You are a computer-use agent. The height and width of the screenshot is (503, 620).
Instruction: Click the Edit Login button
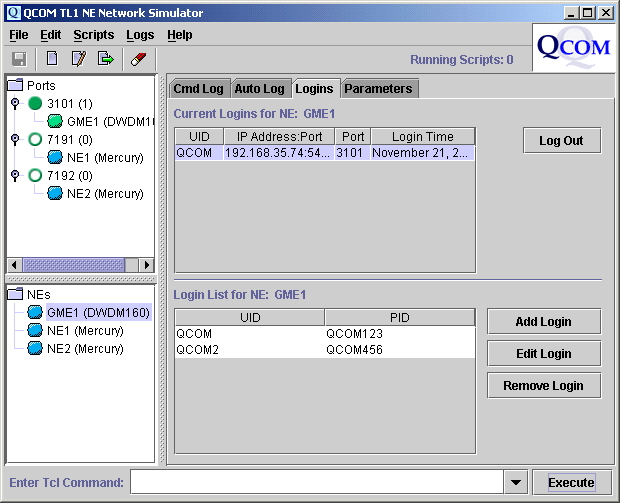544,354
